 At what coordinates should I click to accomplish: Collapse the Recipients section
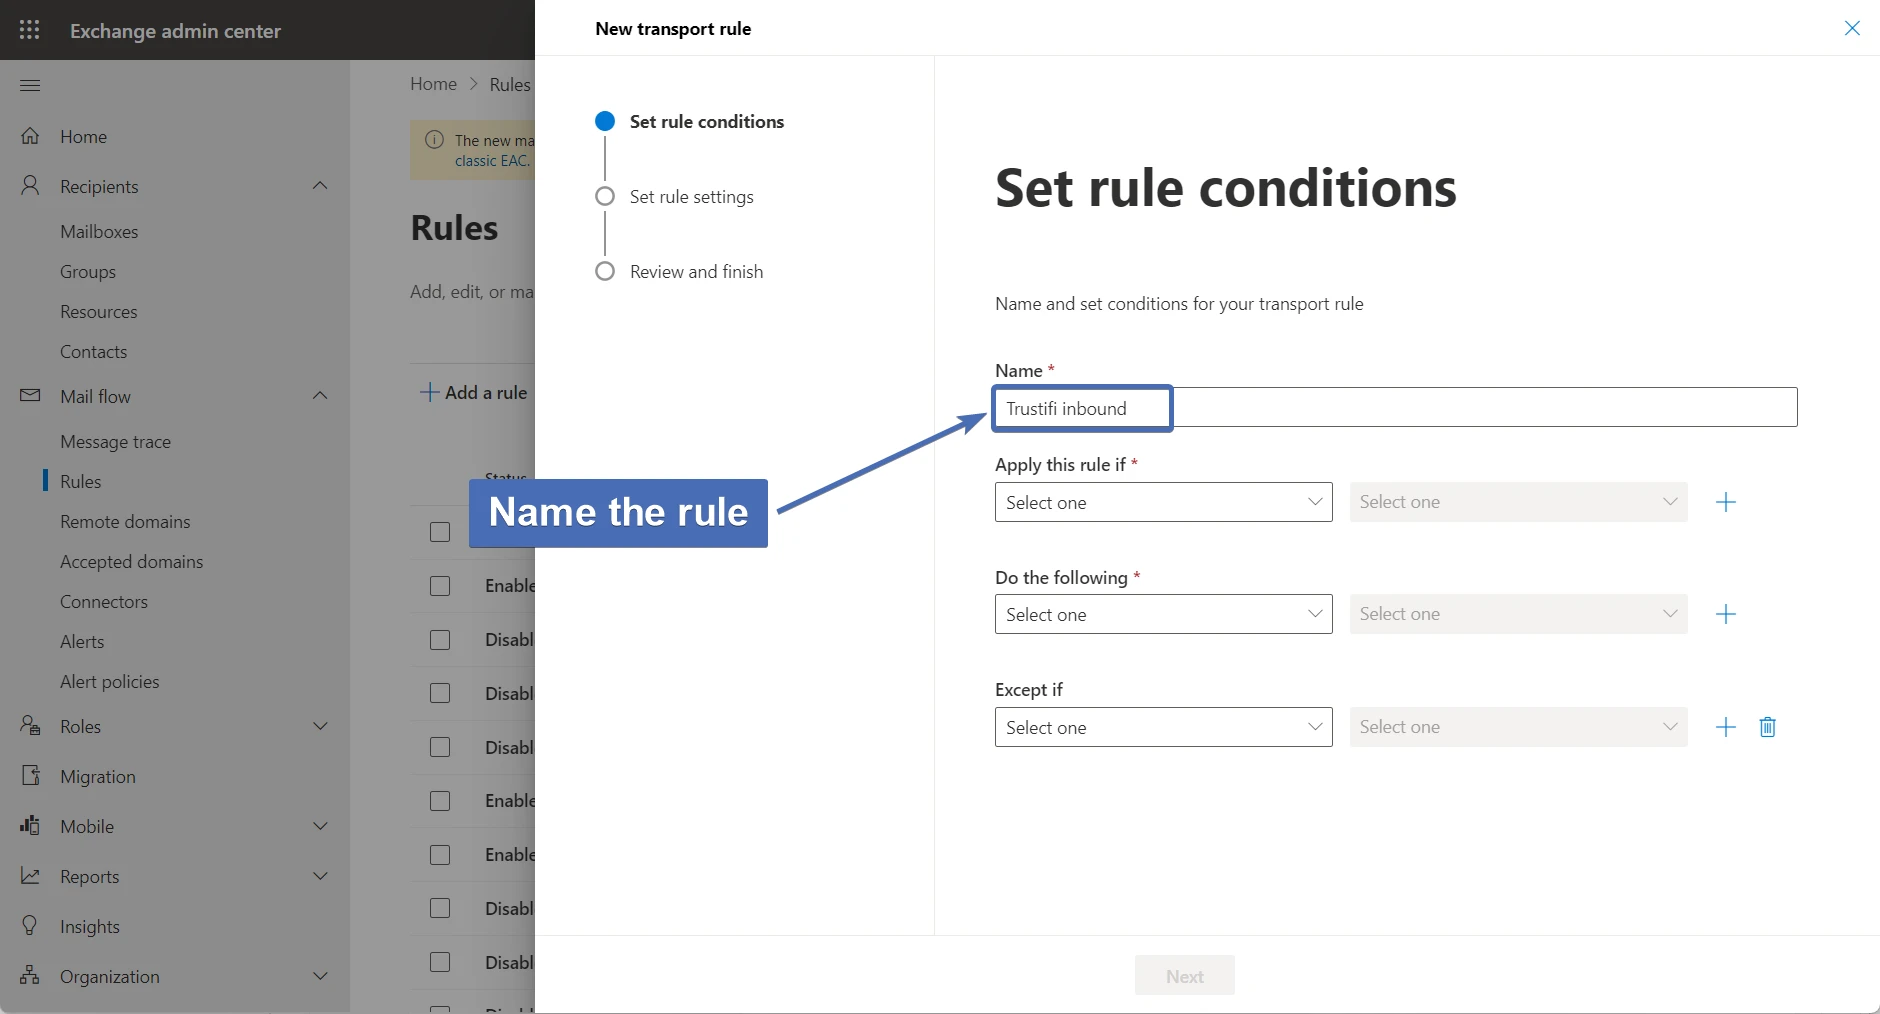pos(320,186)
